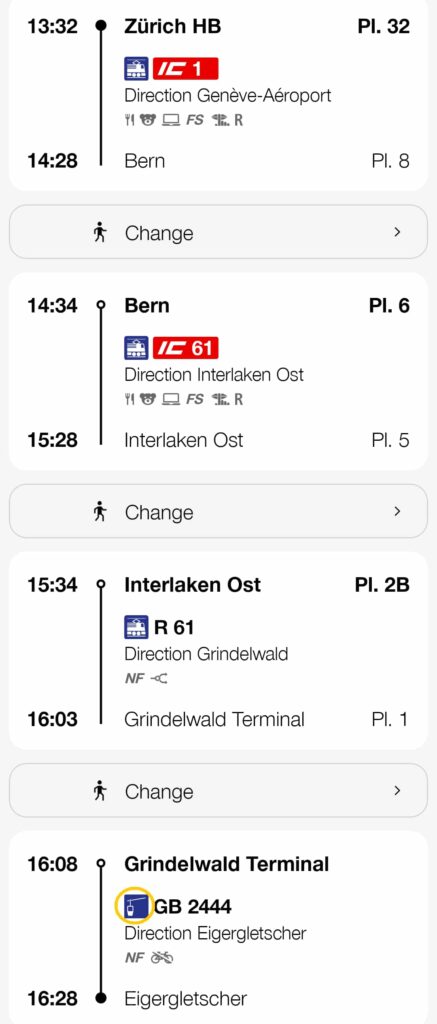The image size is (437, 1024).
Task: Click the R 61 line label
Action: (174, 628)
